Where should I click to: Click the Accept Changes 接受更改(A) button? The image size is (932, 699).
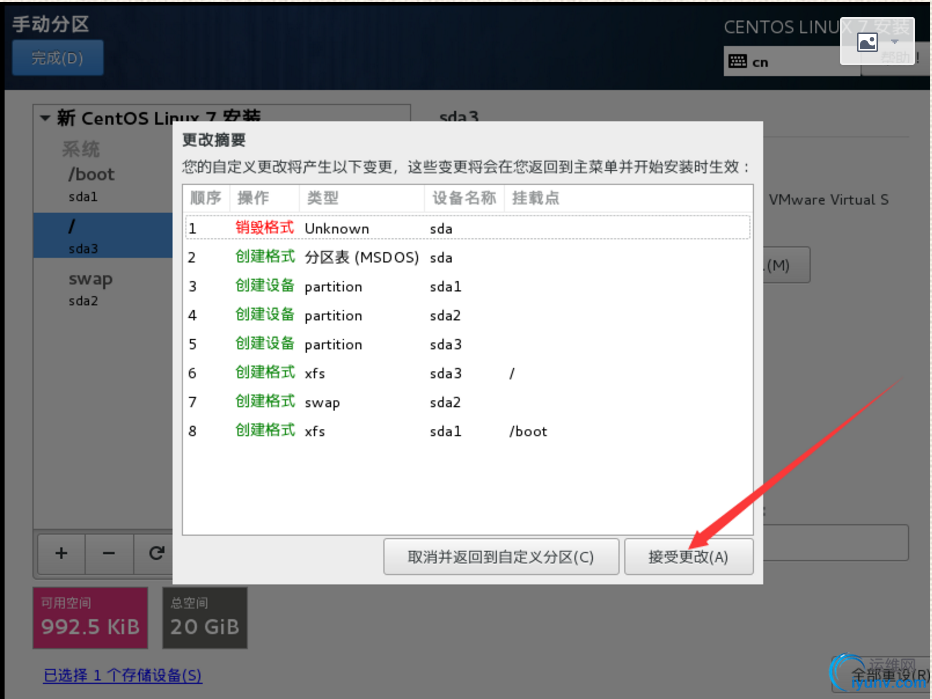[x=688, y=557]
